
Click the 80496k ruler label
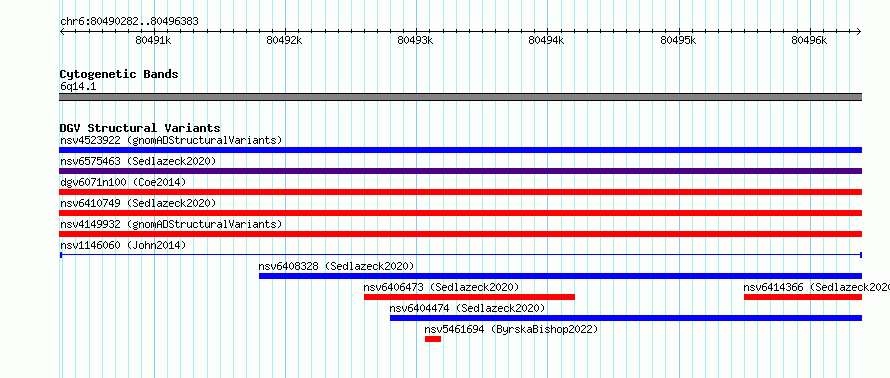pos(809,40)
